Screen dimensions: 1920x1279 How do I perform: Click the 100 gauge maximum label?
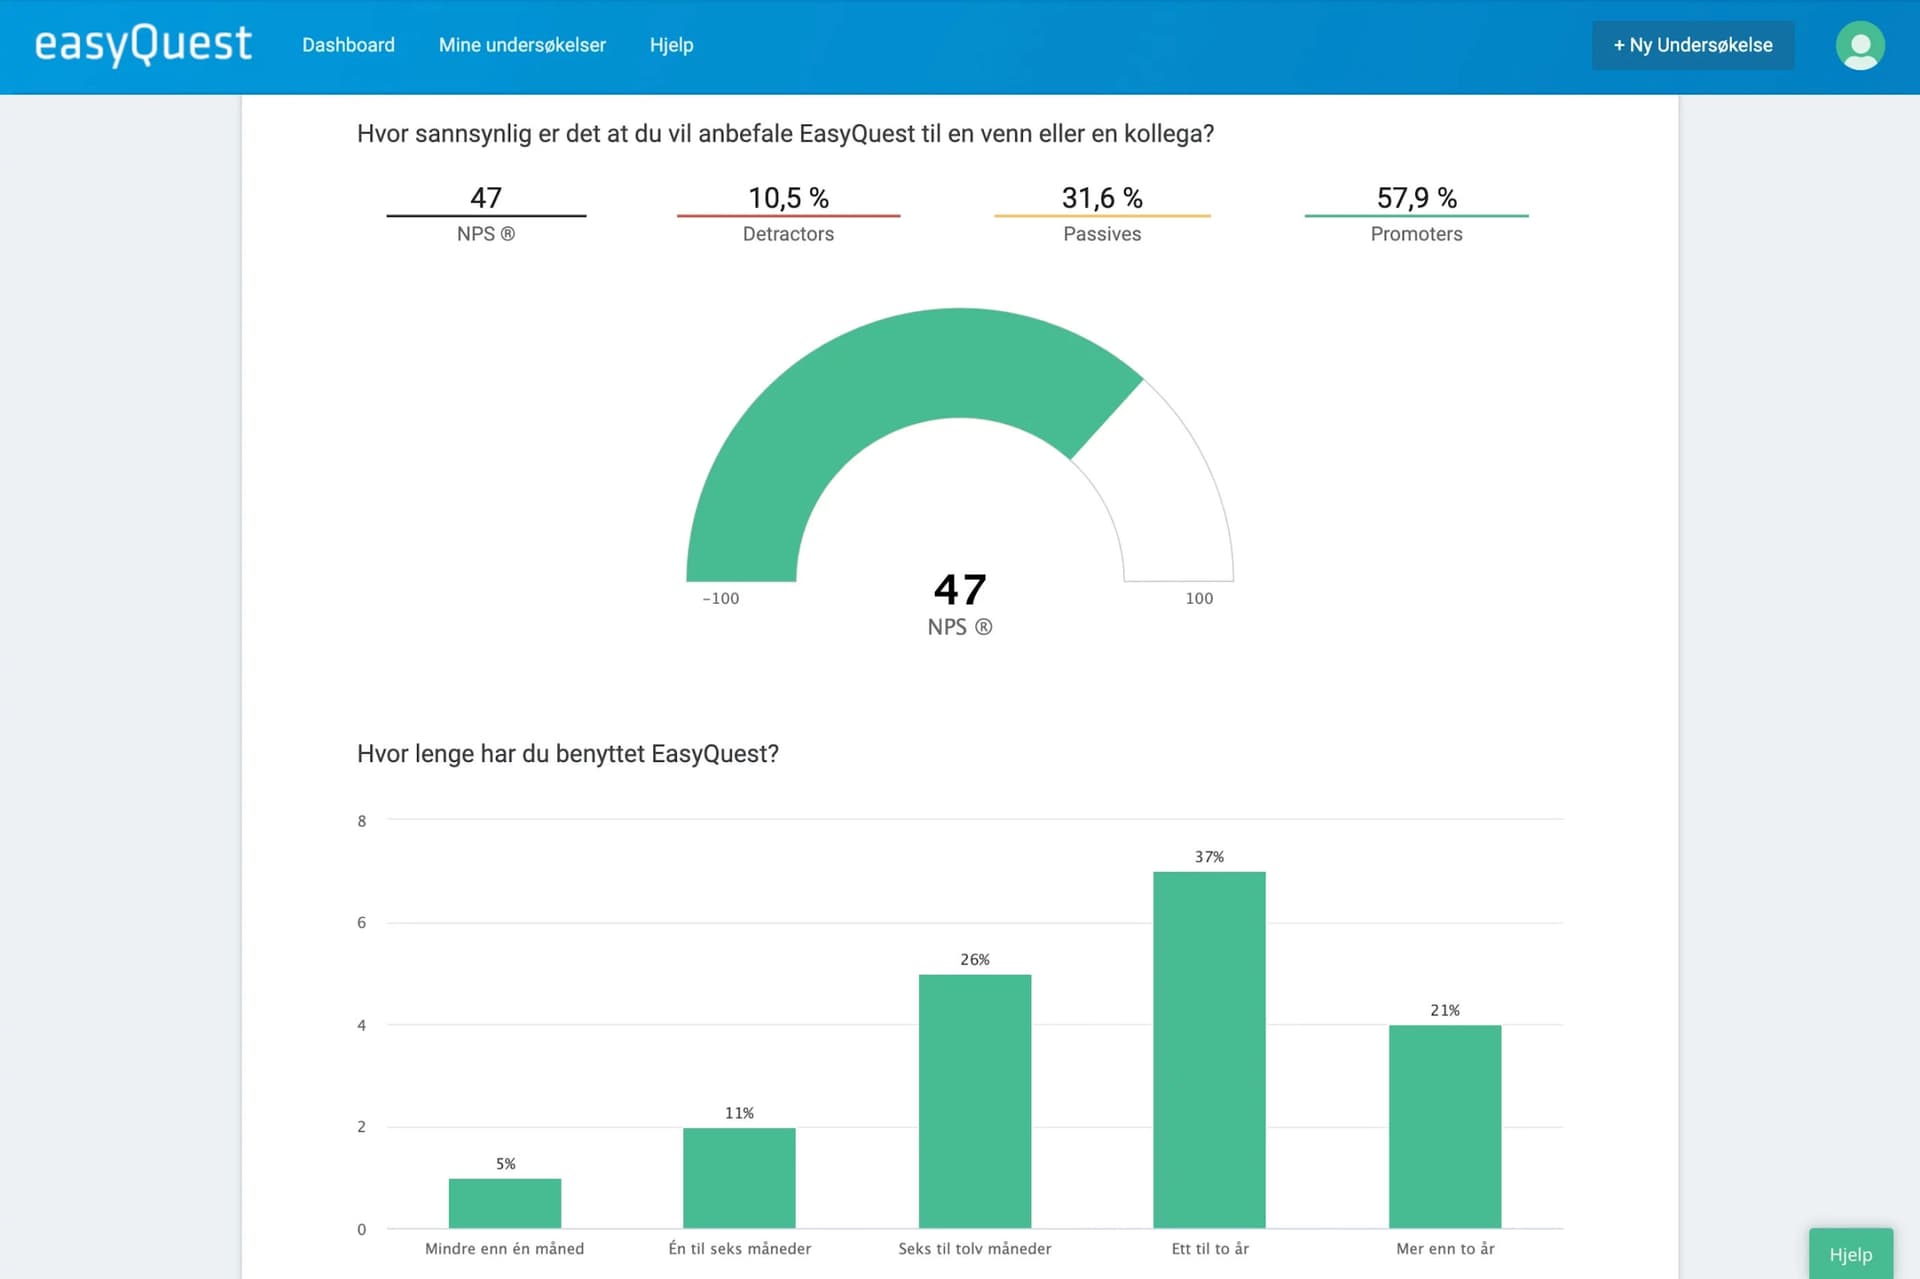(1199, 598)
